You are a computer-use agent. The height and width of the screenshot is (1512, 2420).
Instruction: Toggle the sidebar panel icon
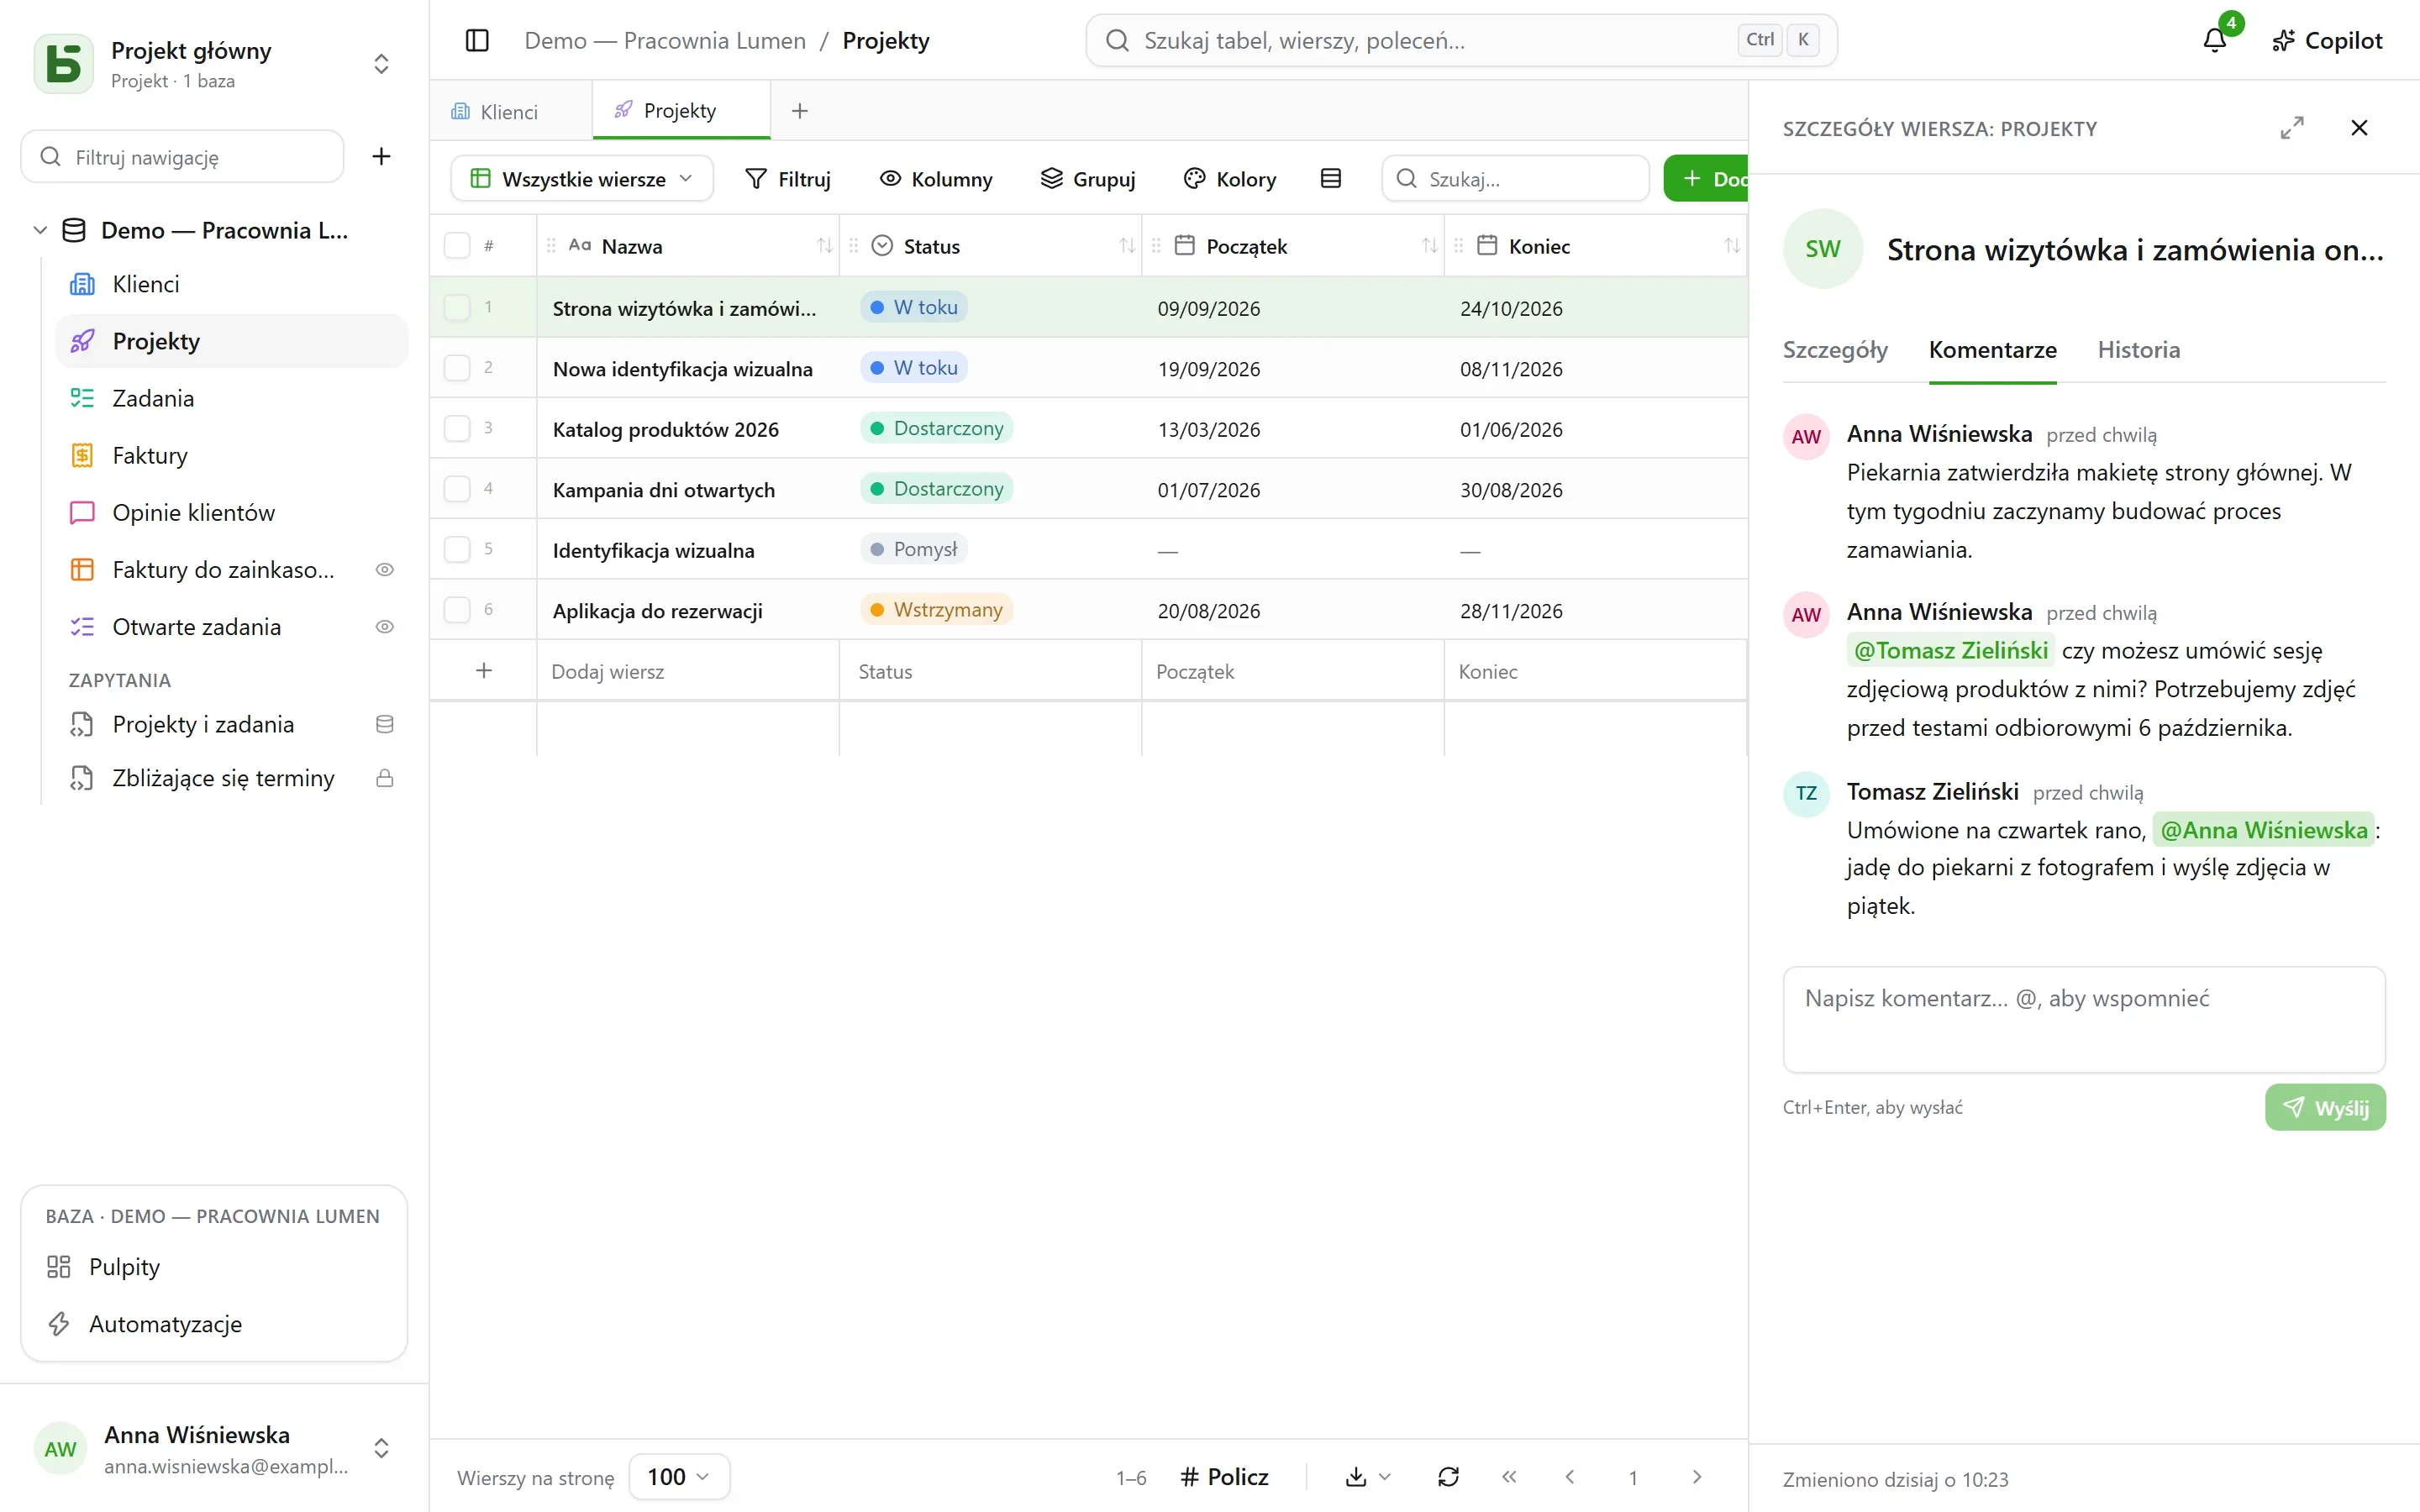[x=477, y=40]
